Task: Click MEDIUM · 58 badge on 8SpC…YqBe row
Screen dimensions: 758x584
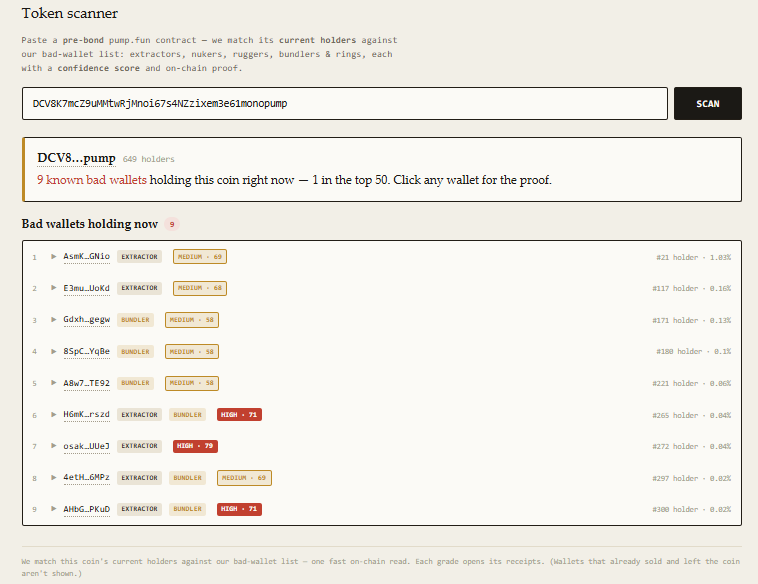Action: [192, 351]
